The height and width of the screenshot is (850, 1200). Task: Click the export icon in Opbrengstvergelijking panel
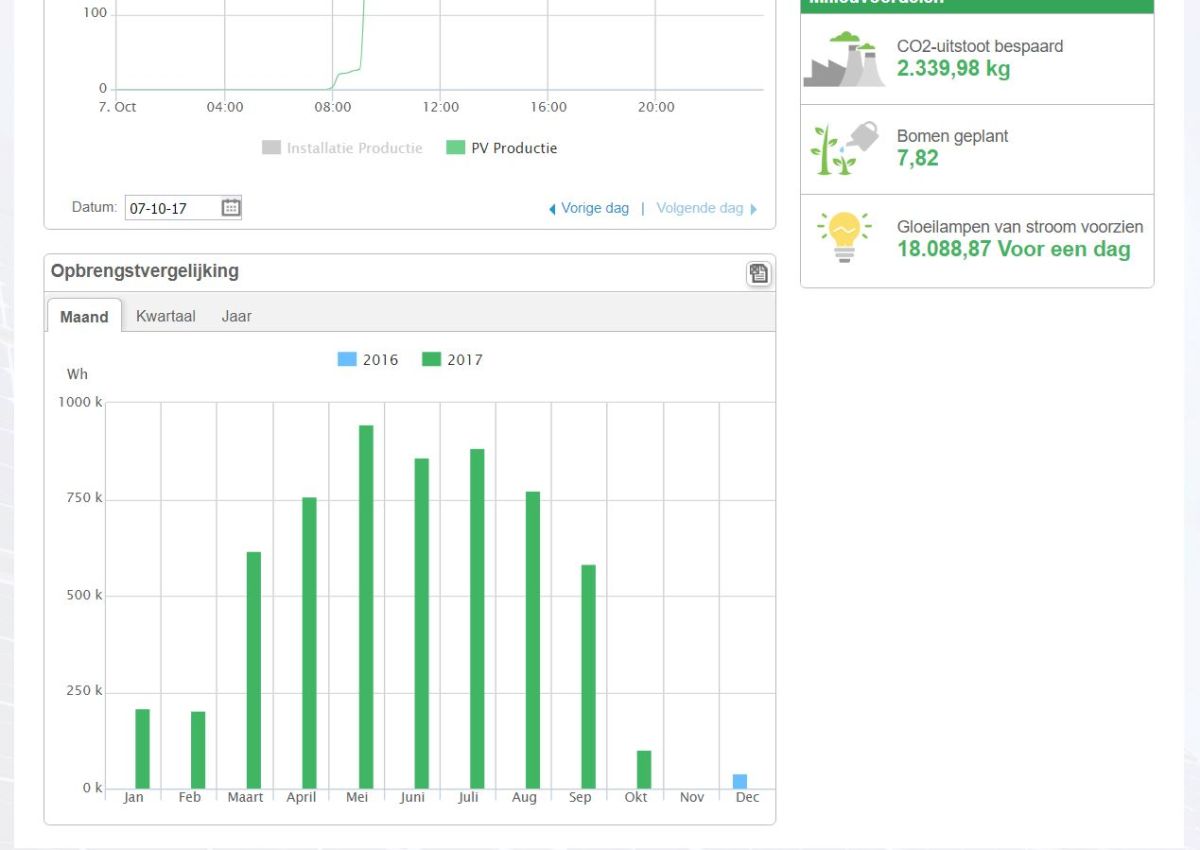click(x=759, y=274)
